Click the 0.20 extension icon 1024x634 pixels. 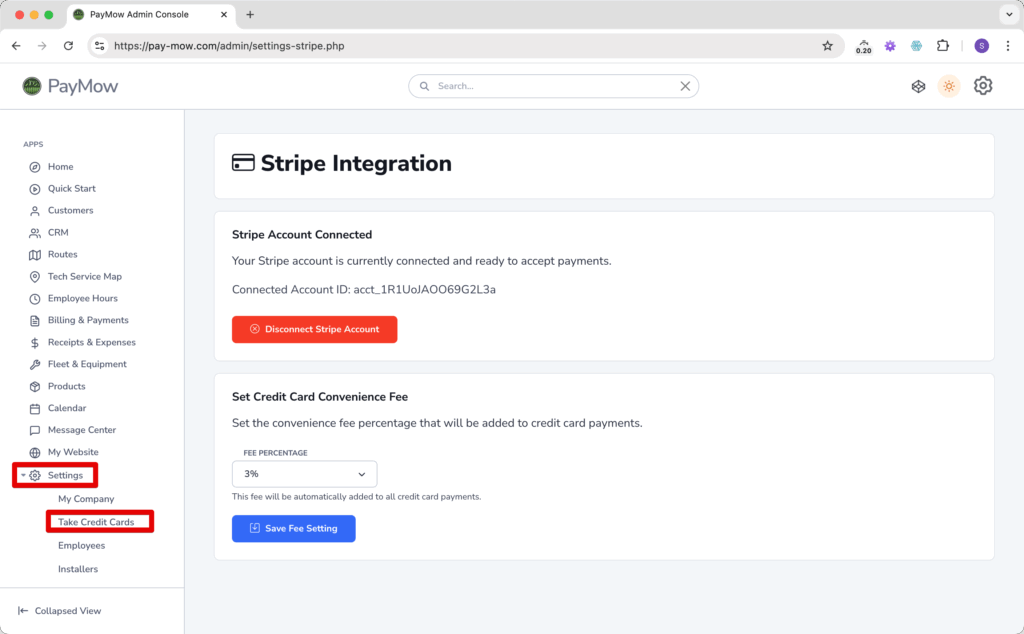[863, 46]
